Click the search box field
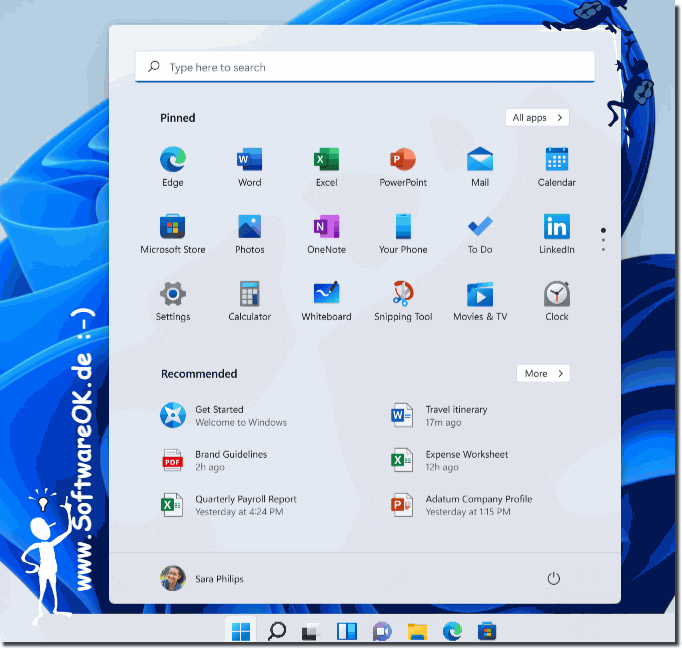 365,67
